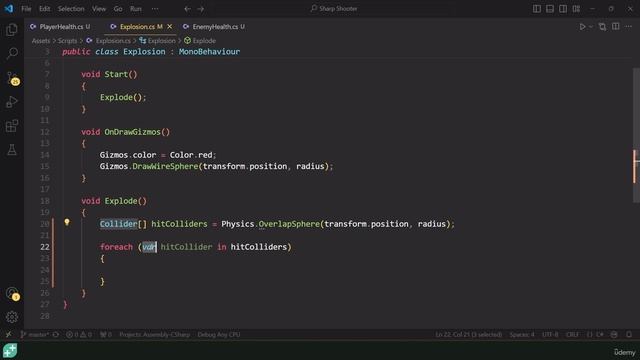This screenshot has height=360, width=640.
Task: Open the Run menu
Action: coord(136,9)
